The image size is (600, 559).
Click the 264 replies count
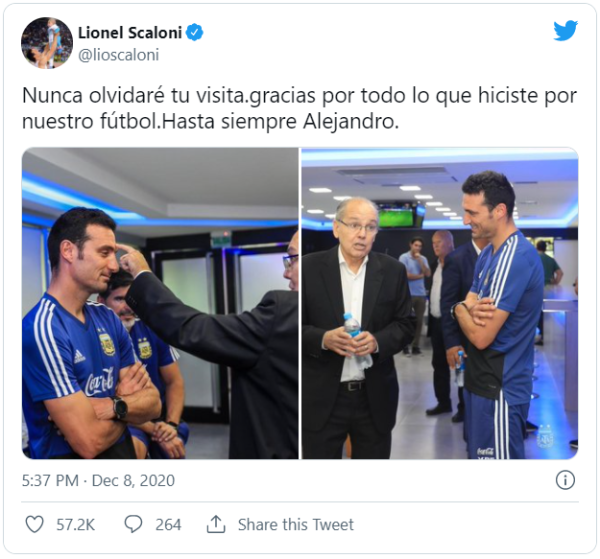(168, 525)
